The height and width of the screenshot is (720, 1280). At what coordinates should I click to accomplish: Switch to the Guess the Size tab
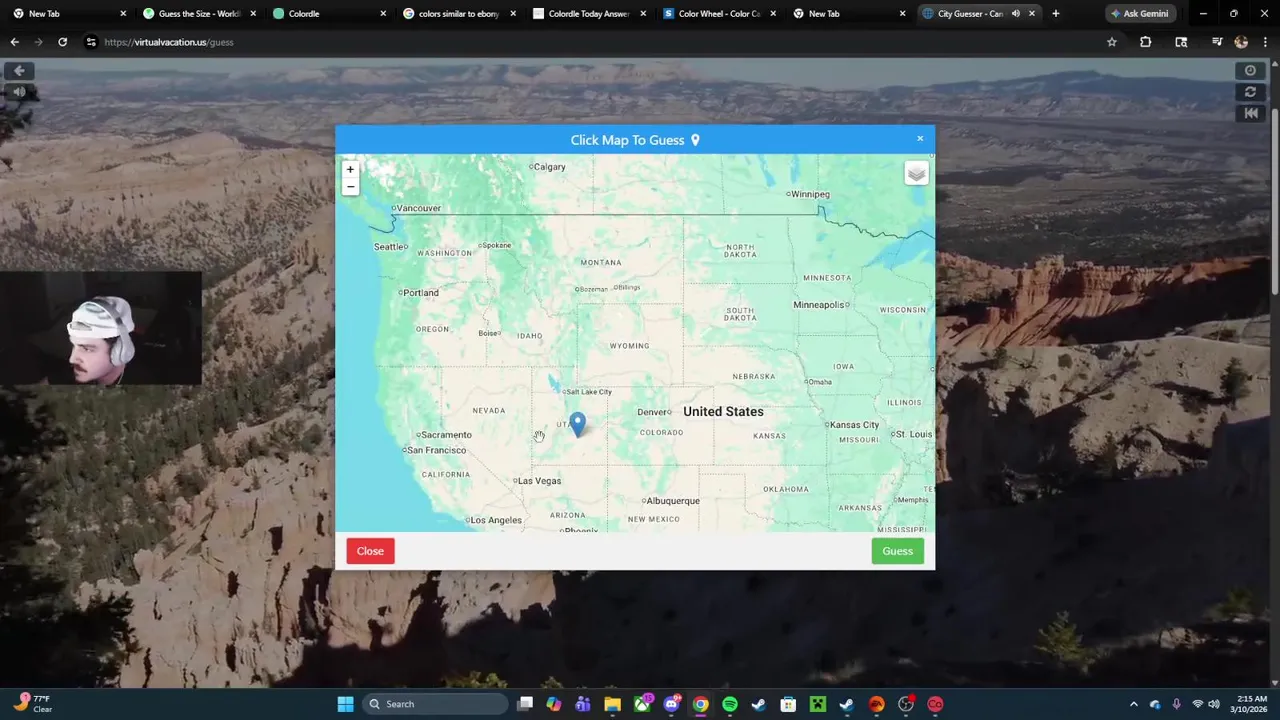pos(198,14)
